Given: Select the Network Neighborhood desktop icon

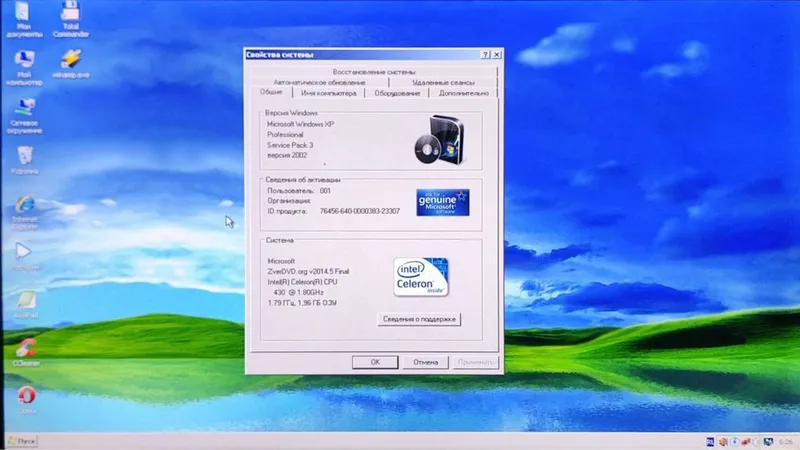Looking at the screenshot, I should 24,116.
